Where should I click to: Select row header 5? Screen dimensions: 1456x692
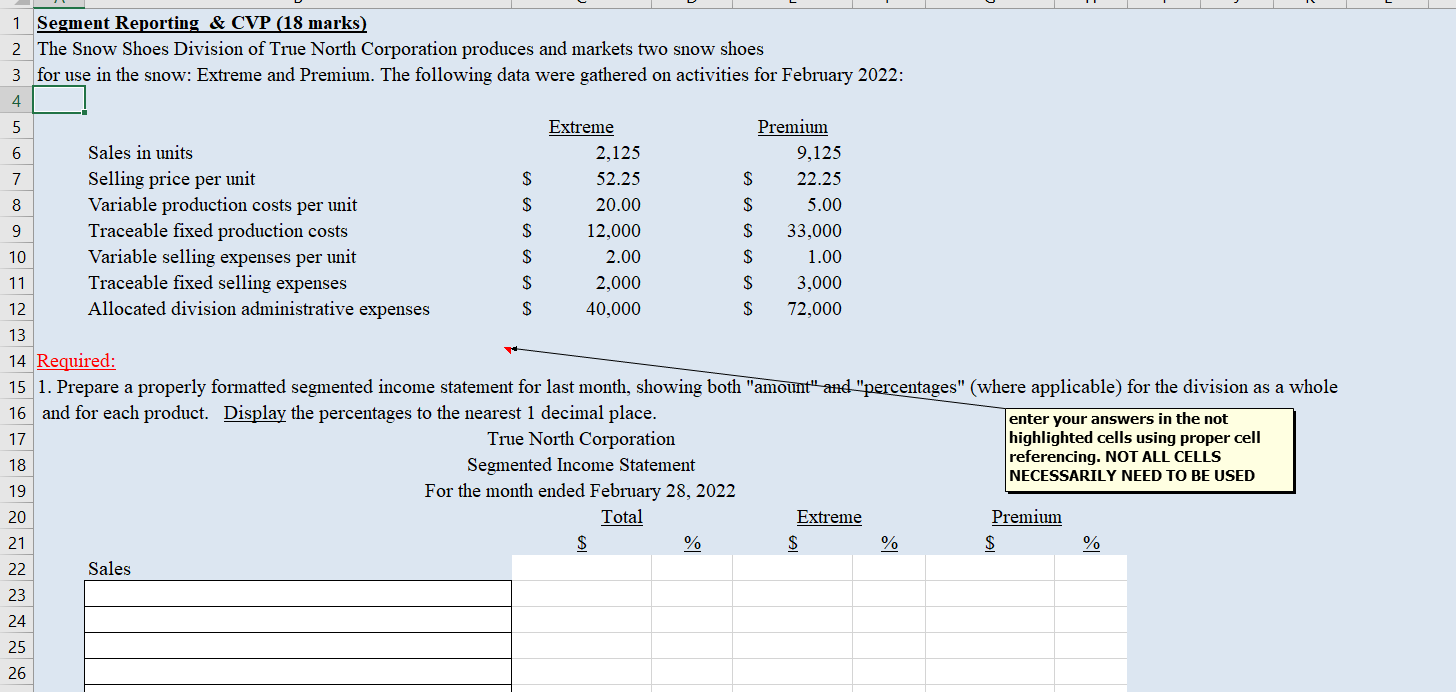pyautogui.click(x=16, y=127)
